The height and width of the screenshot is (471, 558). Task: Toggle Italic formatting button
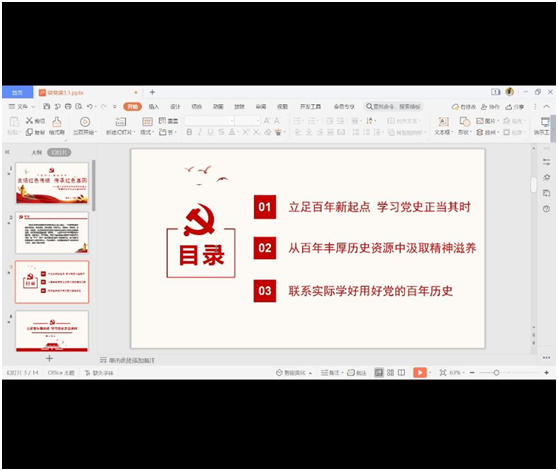pyautogui.click(x=200, y=132)
